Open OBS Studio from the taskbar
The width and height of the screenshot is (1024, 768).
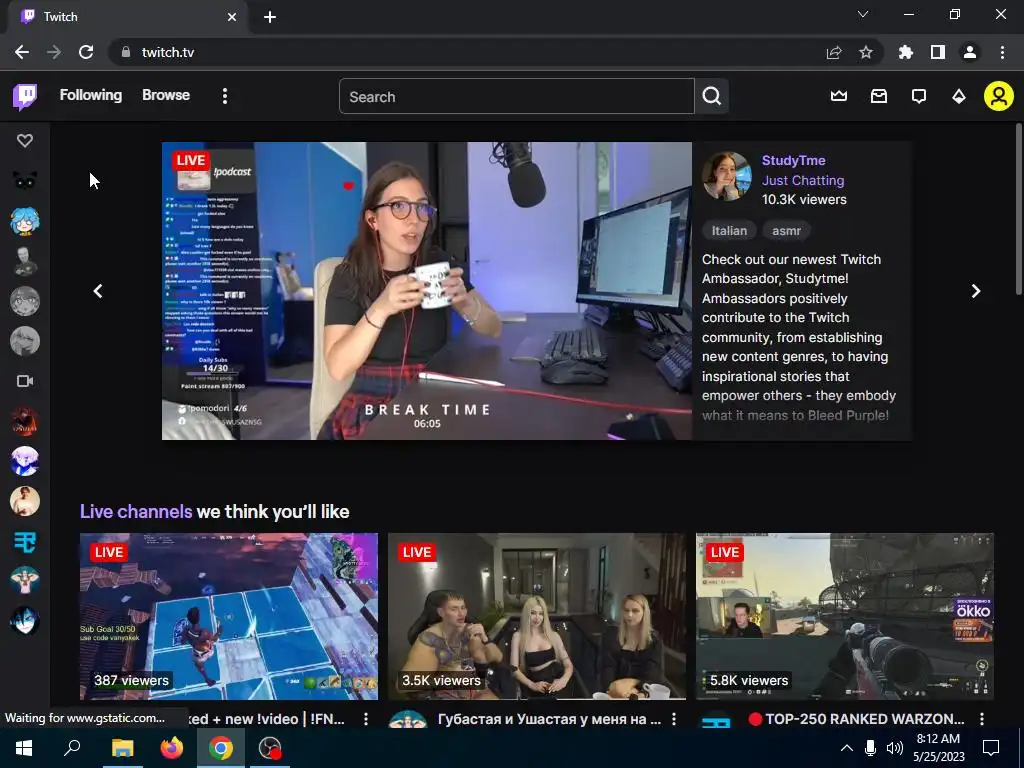click(270, 748)
